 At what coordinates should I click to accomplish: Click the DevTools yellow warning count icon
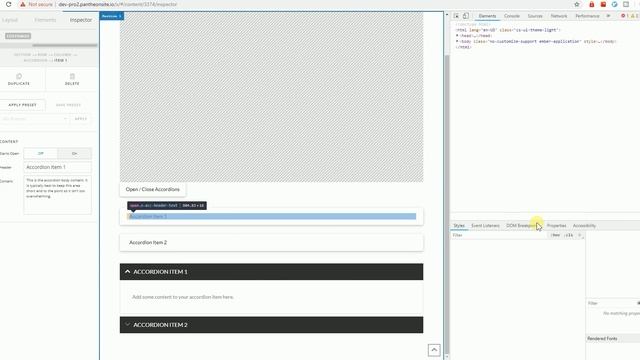click(634, 16)
